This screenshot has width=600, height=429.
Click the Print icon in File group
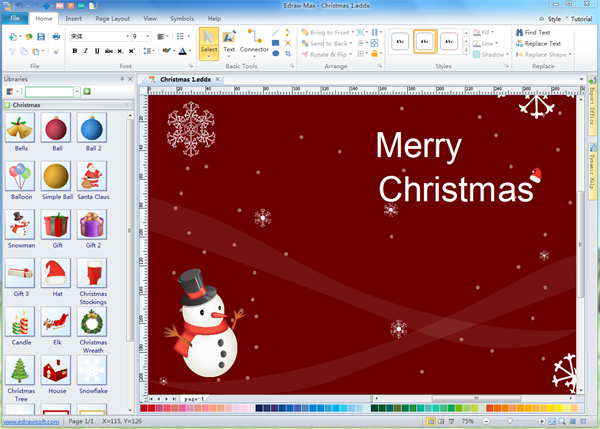click(56, 37)
